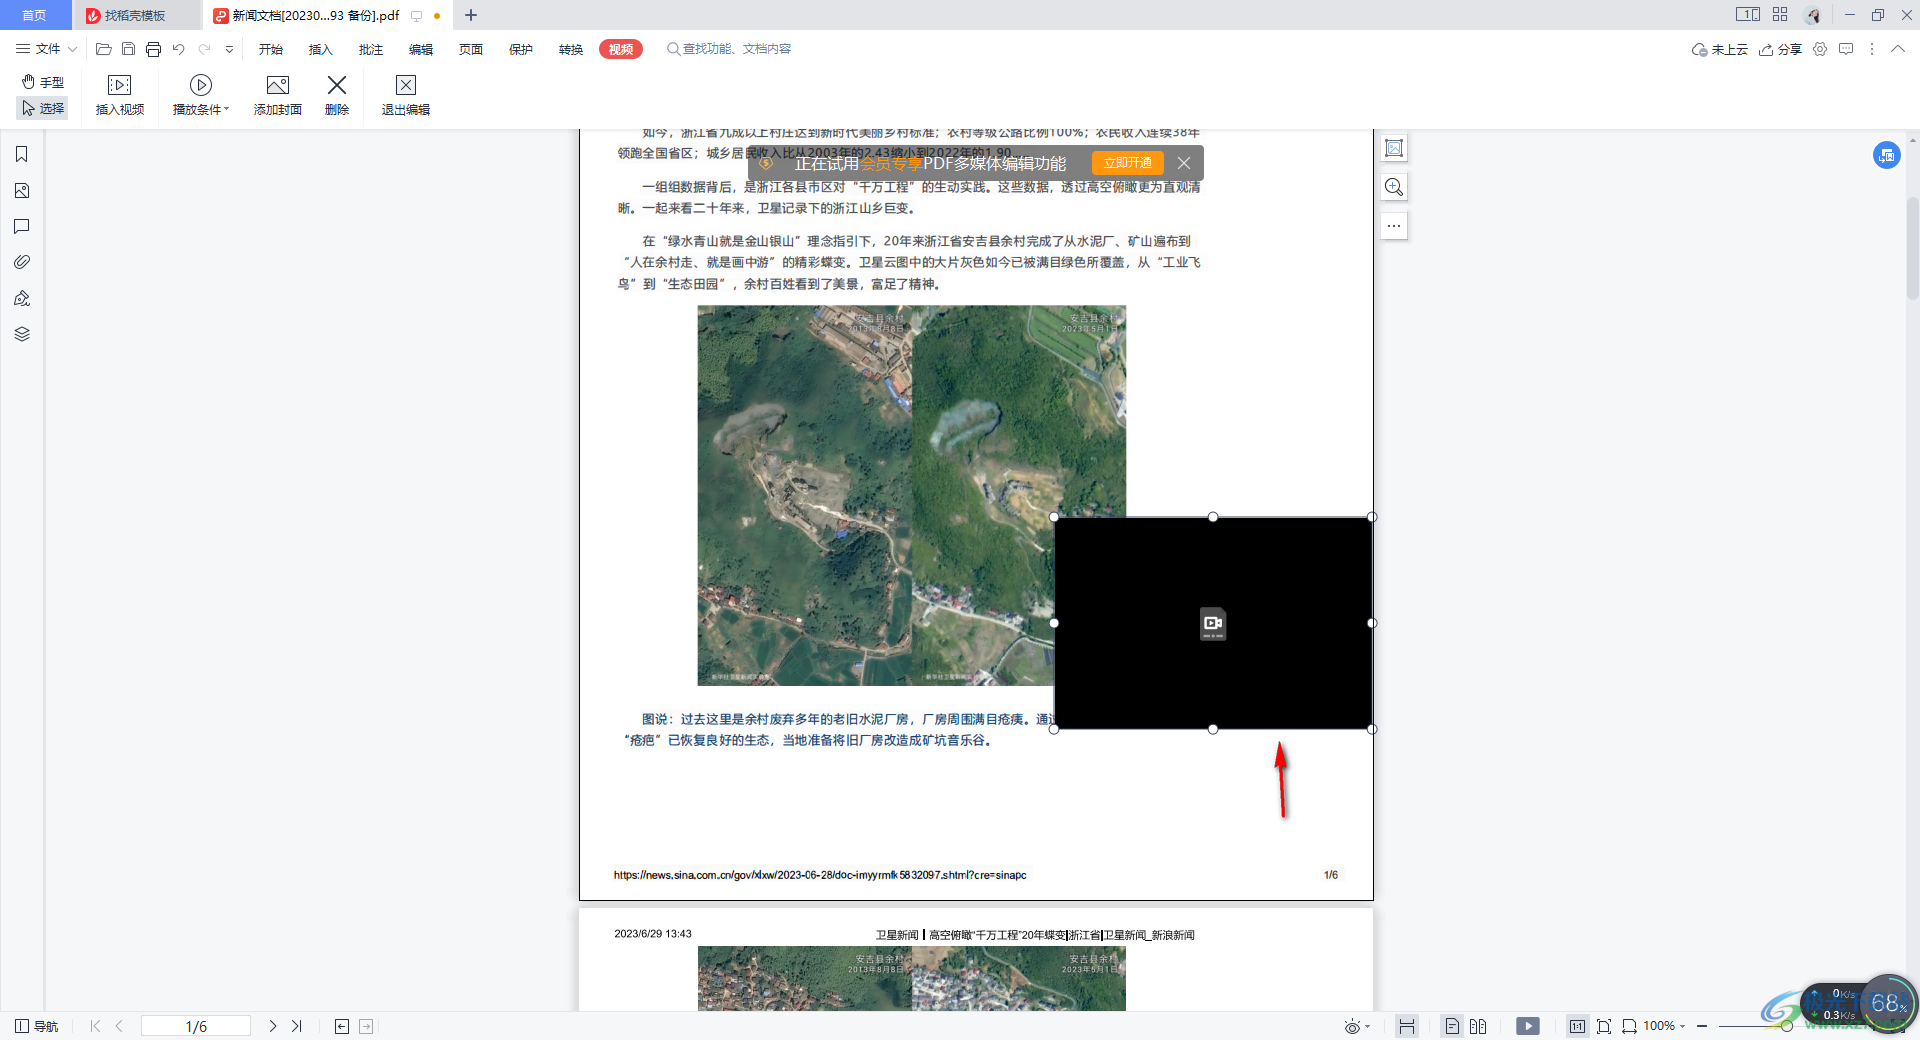Select two-page view
The width and height of the screenshot is (1920, 1040).
pos(1478,1026)
